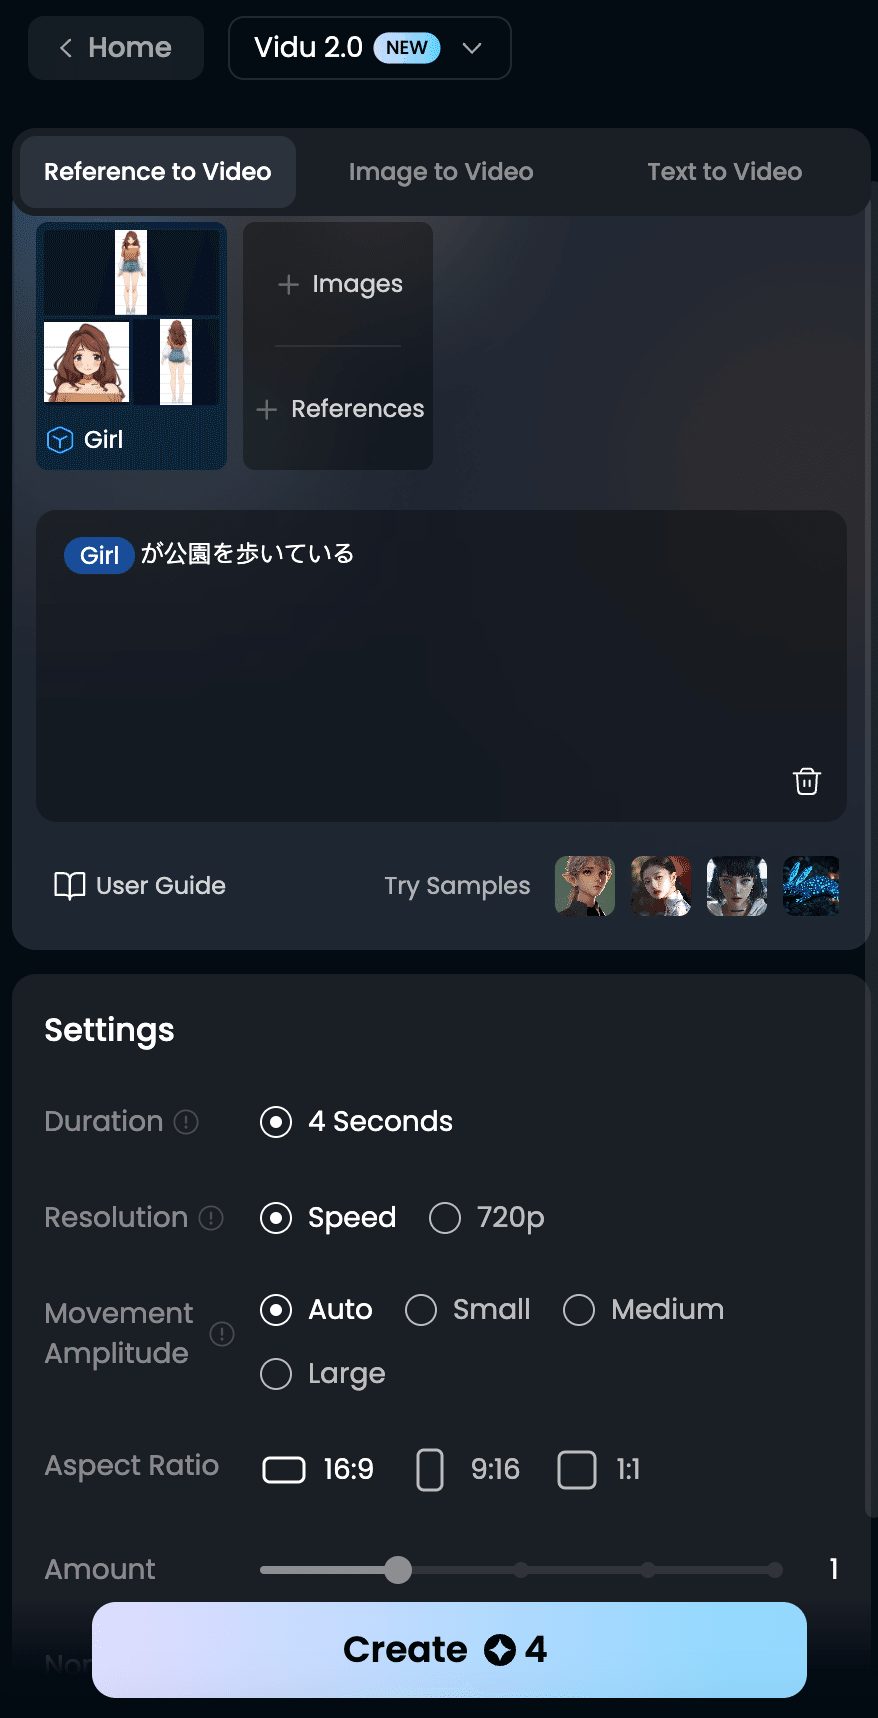
Task: Select the 720p resolution option
Action: coord(445,1218)
